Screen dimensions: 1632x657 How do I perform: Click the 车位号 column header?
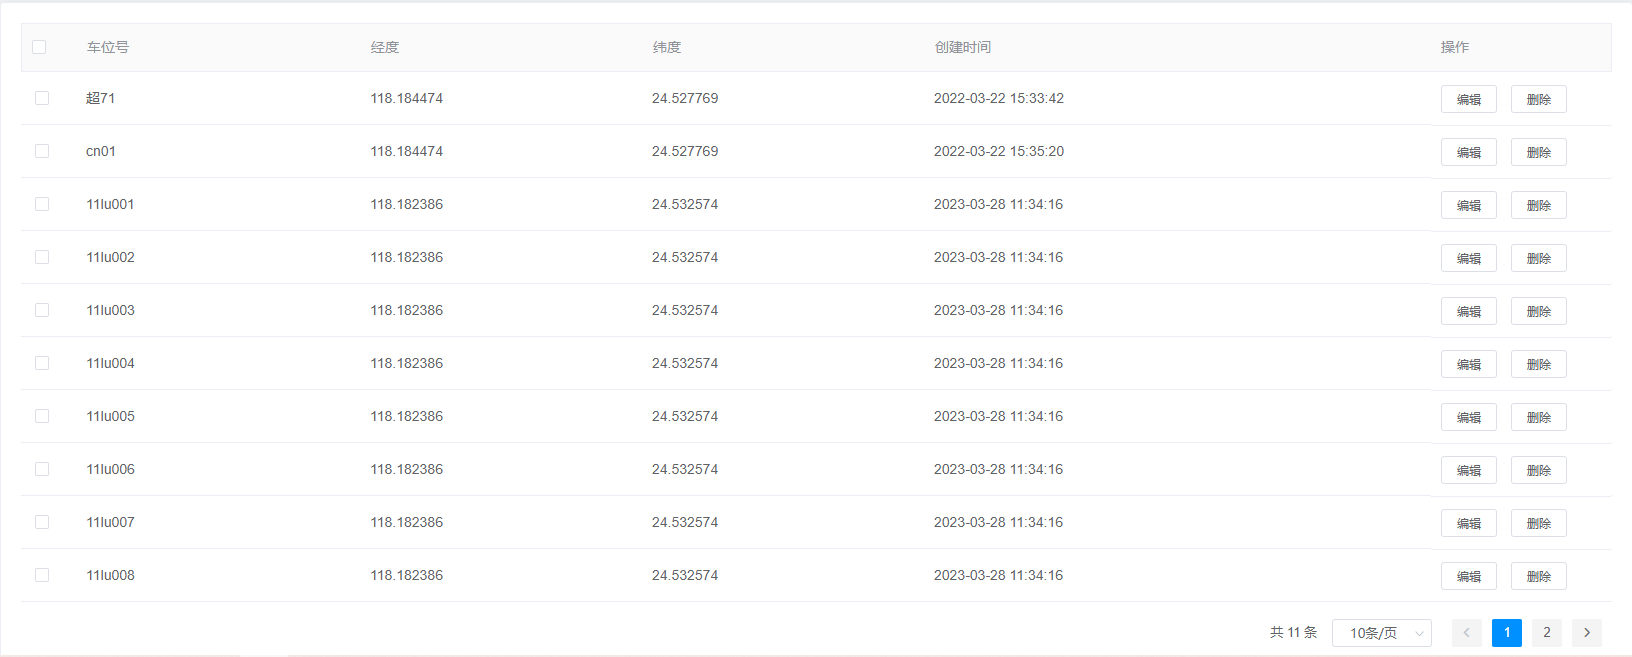click(108, 47)
